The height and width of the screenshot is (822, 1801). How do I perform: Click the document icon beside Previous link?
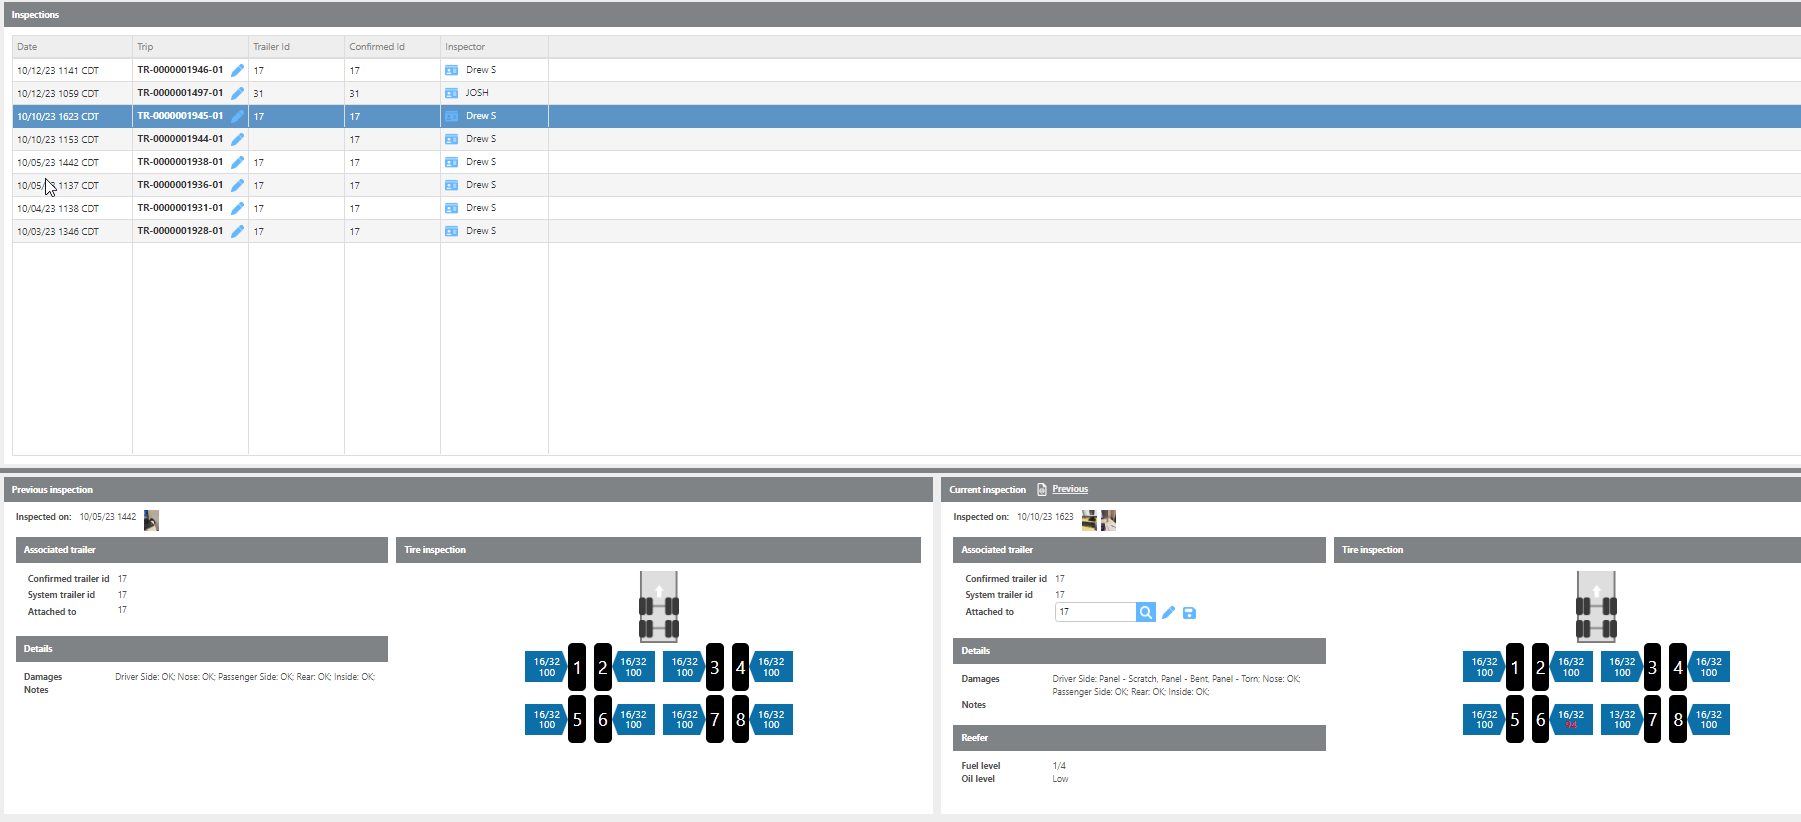pyautogui.click(x=1042, y=489)
